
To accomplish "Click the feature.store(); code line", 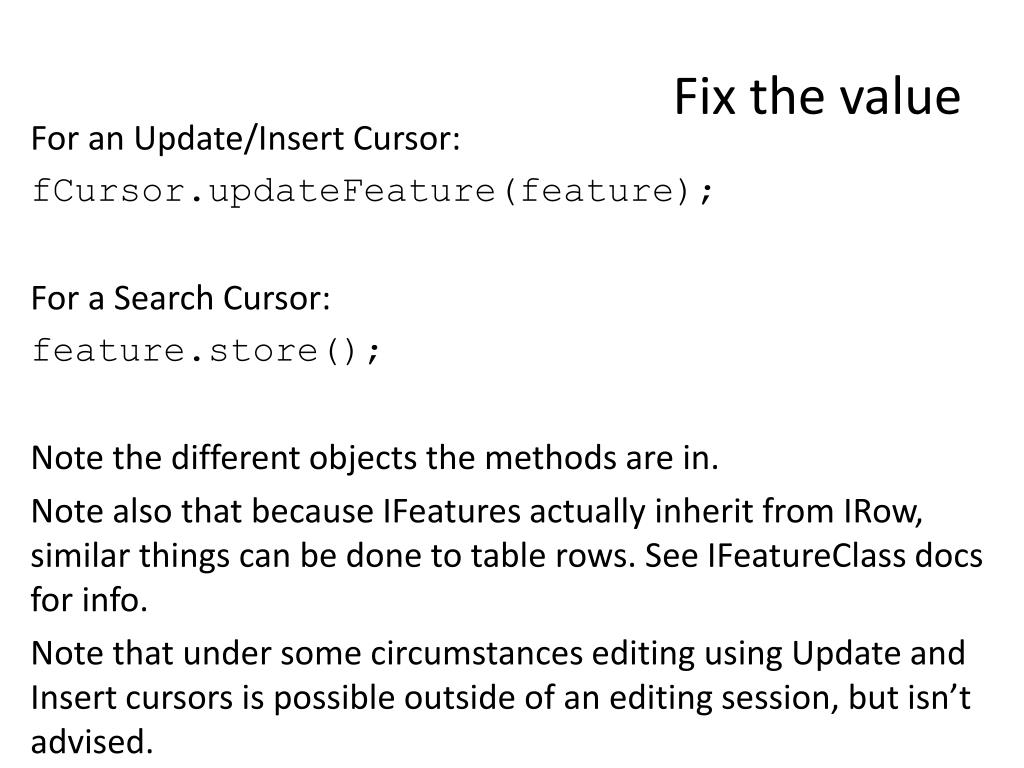I will click(x=206, y=351).
